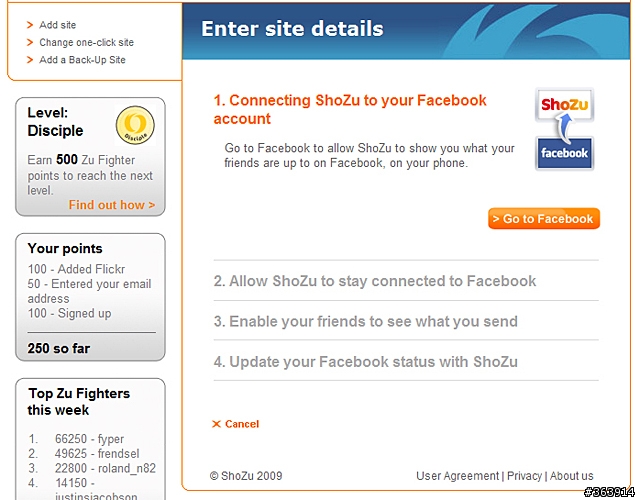Screen dimensions: 640x500
Task: Click the arrow beside Change one-click site
Action: (x=30, y=42)
